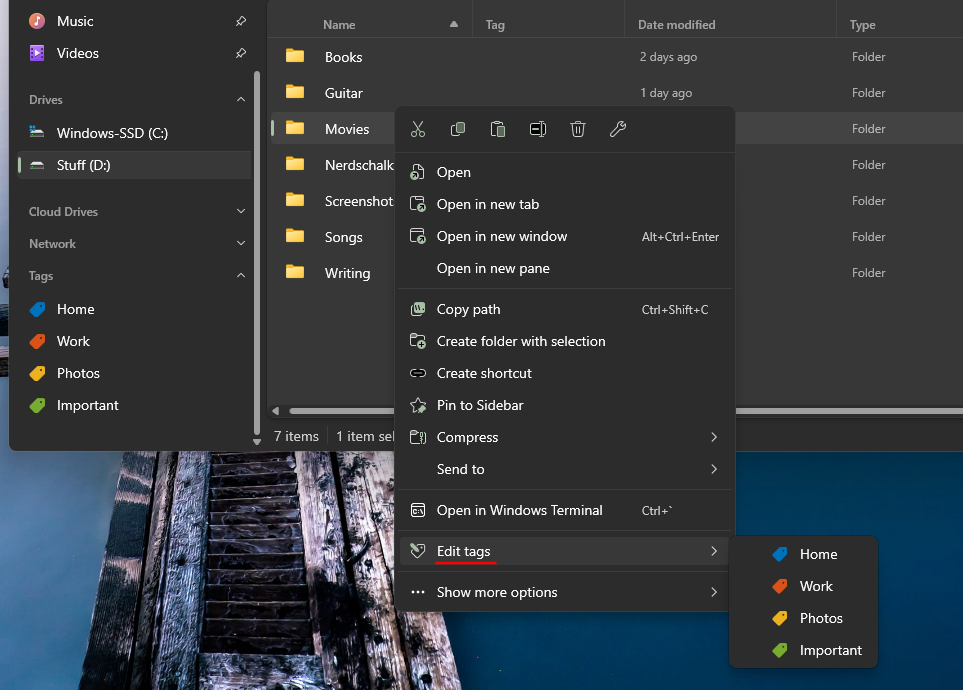Select Open in new tab
The image size is (963, 690).
[x=488, y=204]
